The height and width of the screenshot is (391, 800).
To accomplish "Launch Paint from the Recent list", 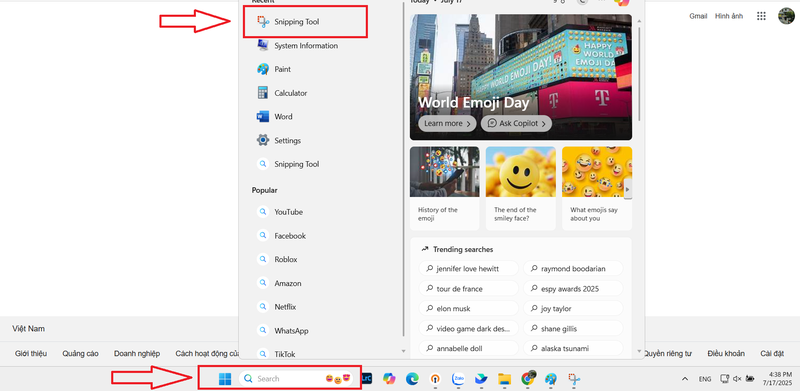I will (x=274, y=69).
